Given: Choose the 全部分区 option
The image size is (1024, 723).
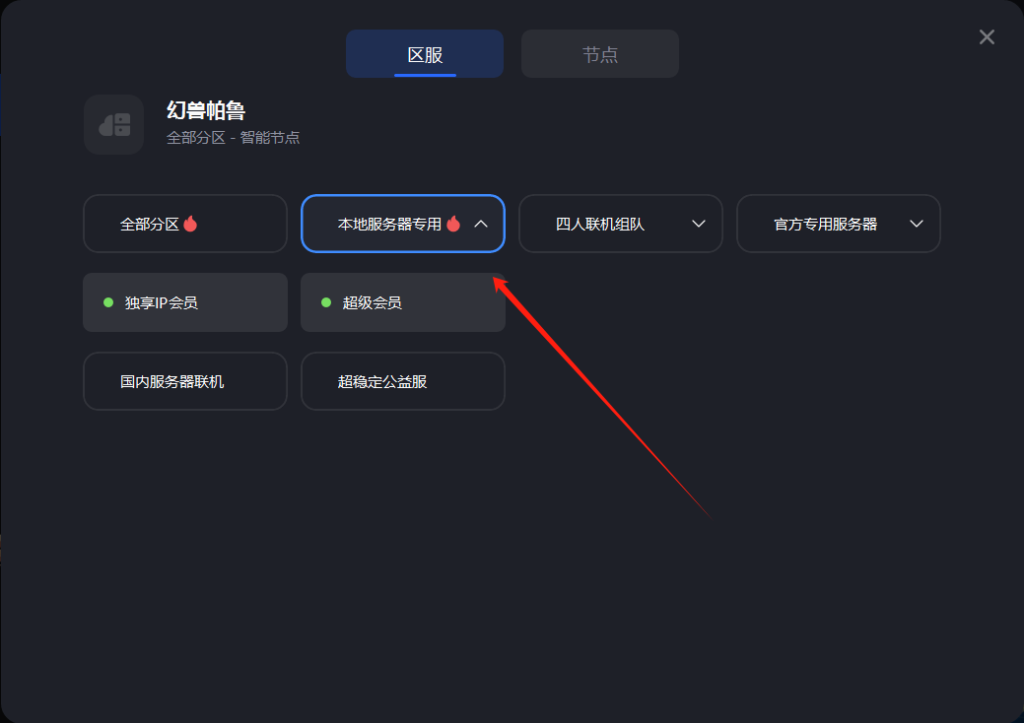Looking at the screenshot, I should click(x=185, y=224).
